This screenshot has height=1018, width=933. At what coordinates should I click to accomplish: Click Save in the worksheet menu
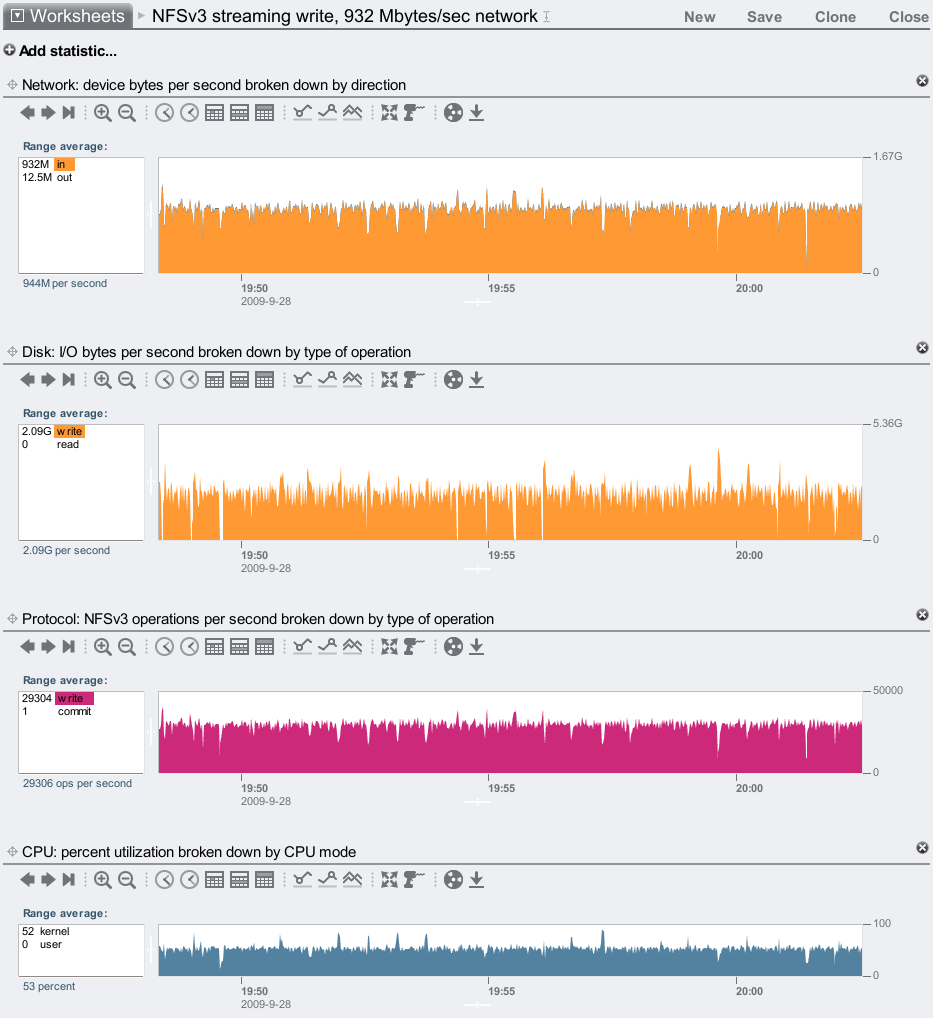coord(764,17)
